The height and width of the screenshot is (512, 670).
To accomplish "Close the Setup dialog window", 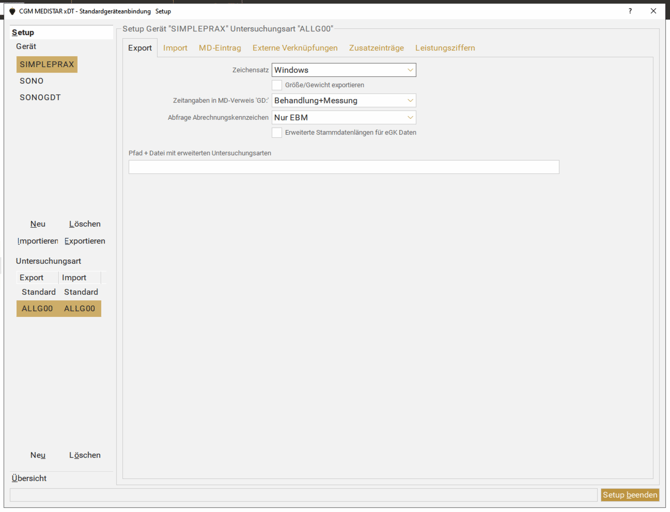I will coord(653,11).
